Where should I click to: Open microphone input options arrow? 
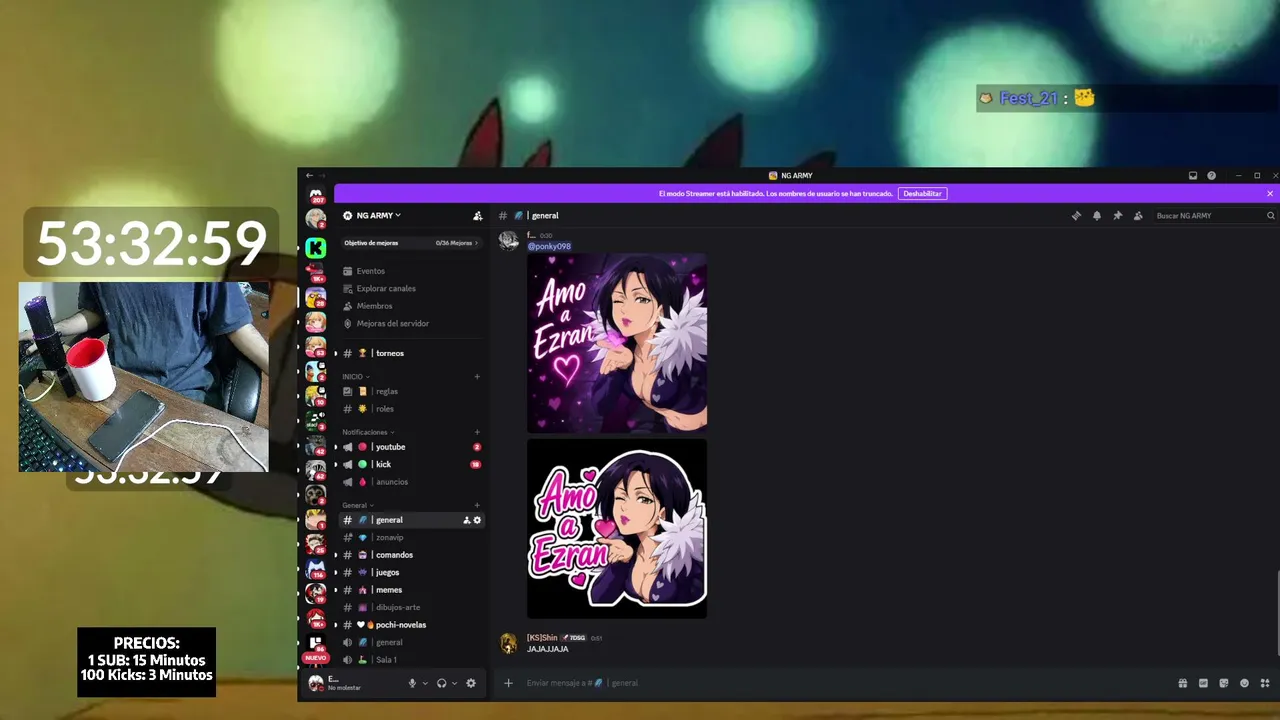[425, 683]
